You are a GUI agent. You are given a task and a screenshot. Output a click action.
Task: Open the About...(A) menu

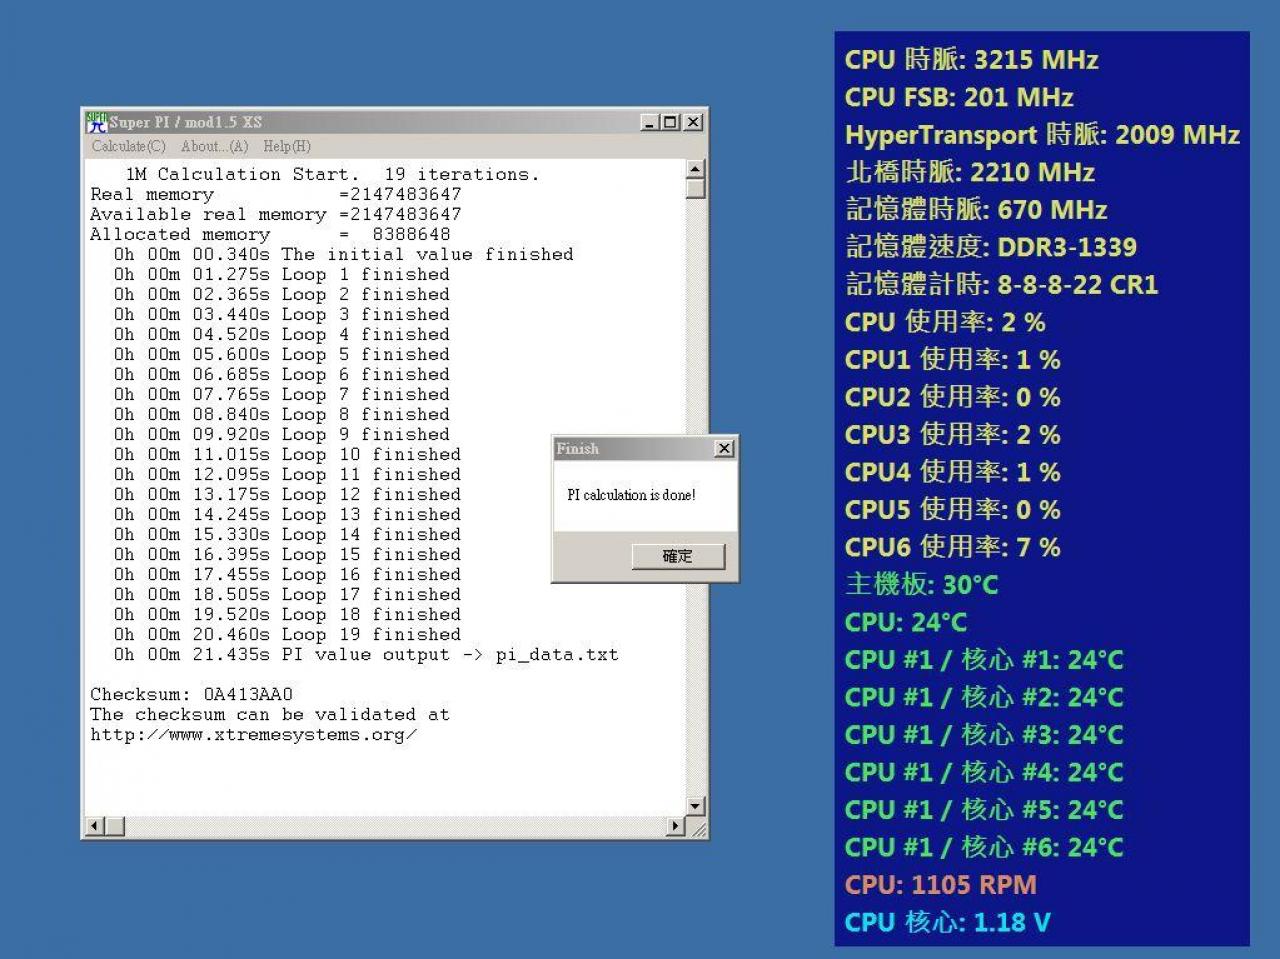coord(214,146)
